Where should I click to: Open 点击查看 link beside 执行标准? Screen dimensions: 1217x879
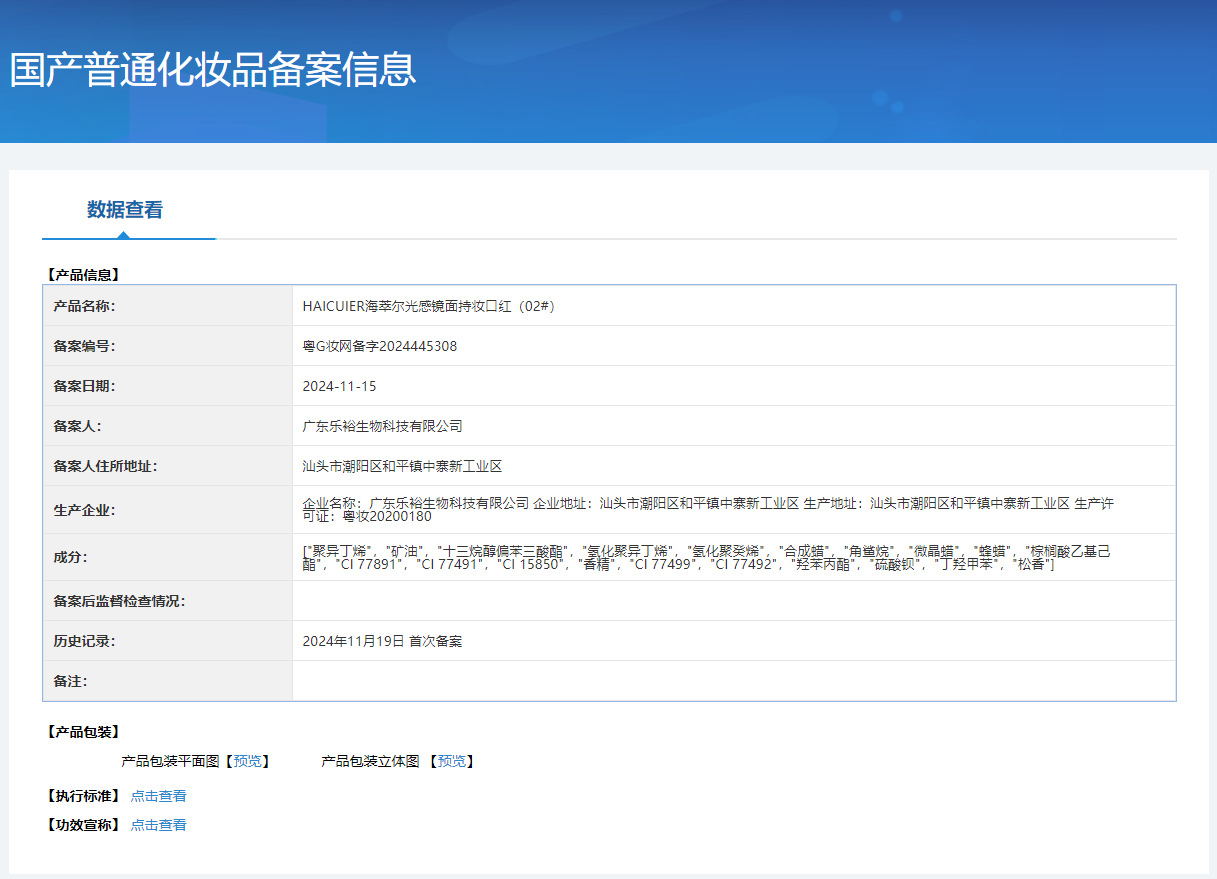[158, 796]
